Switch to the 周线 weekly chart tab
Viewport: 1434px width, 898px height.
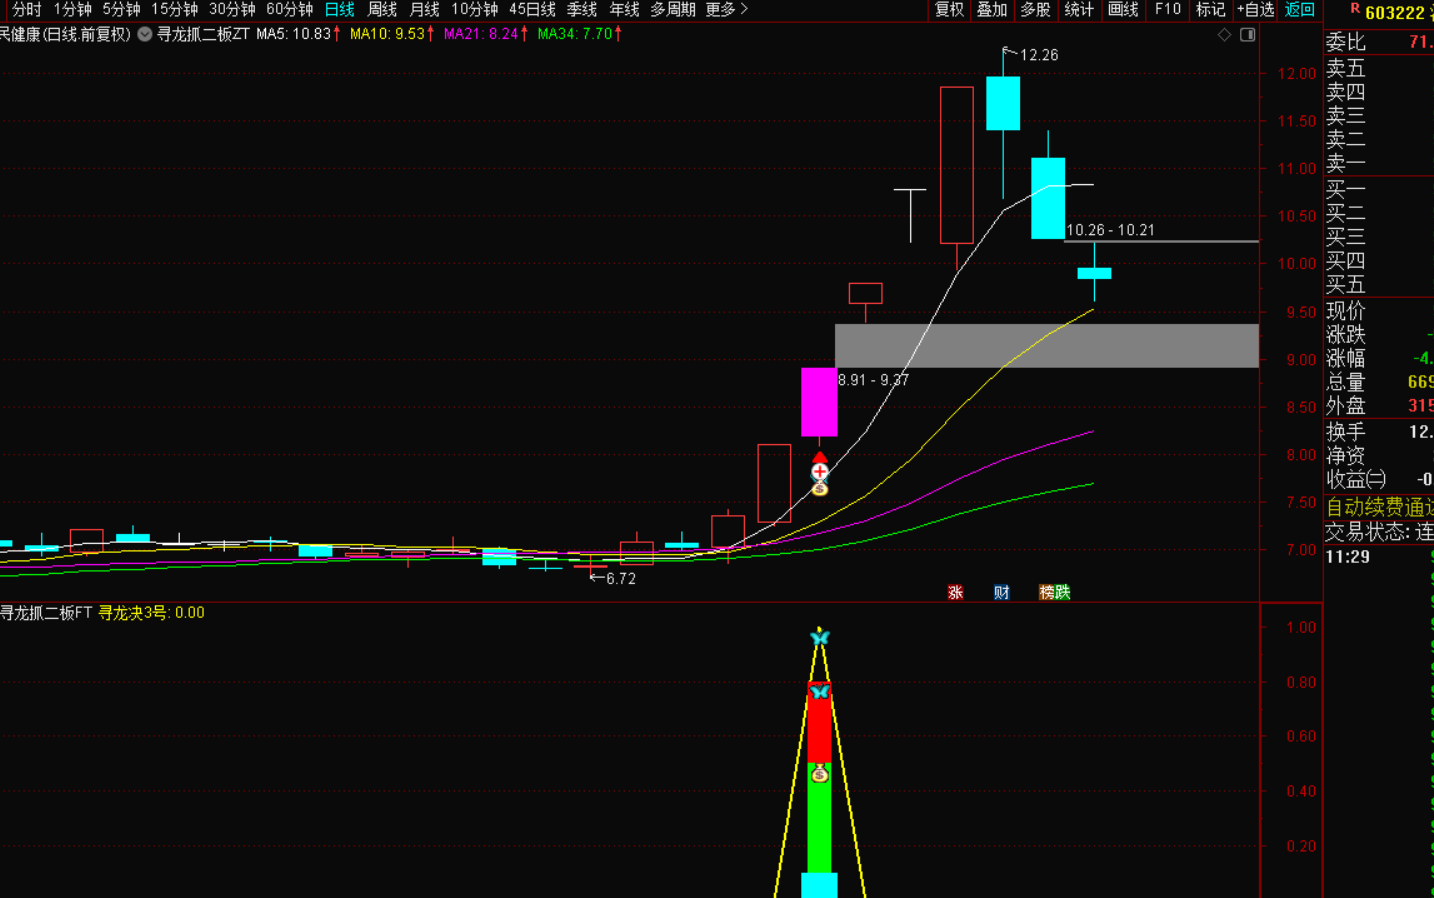(x=382, y=10)
